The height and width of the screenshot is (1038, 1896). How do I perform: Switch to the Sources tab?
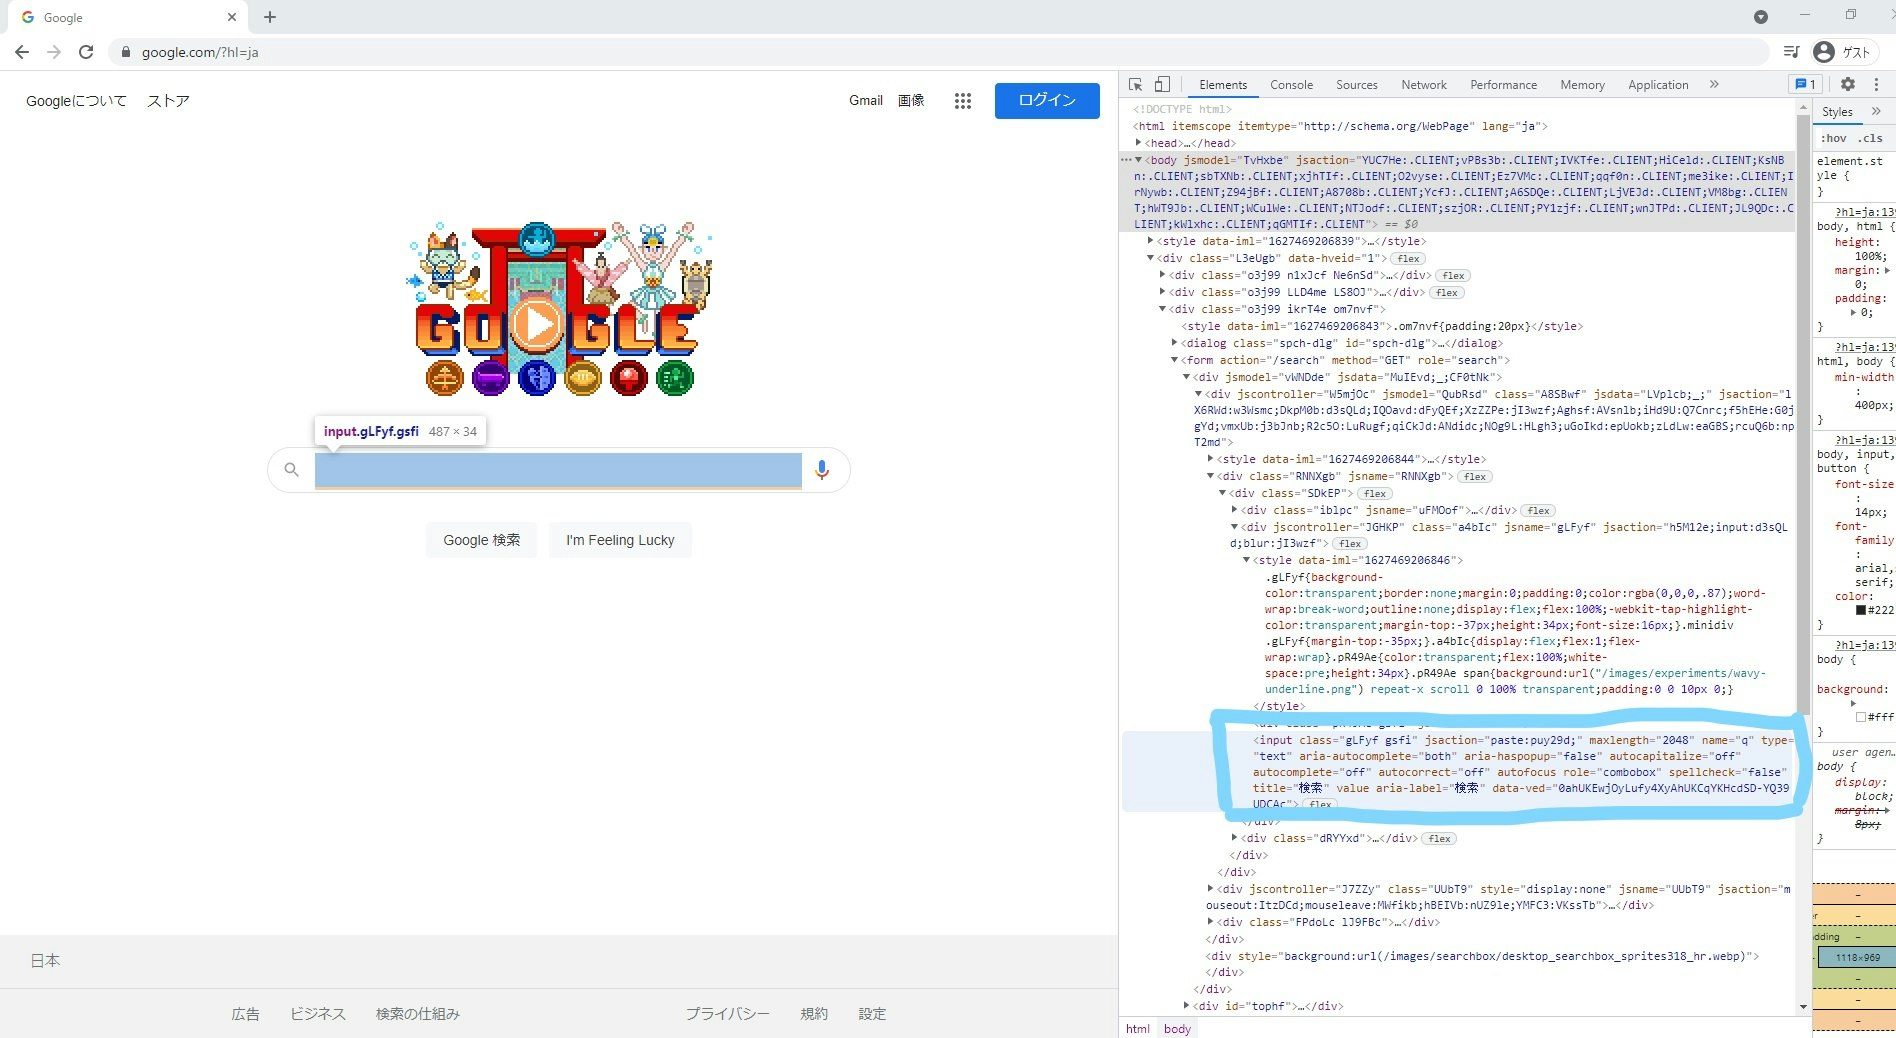1356,85
